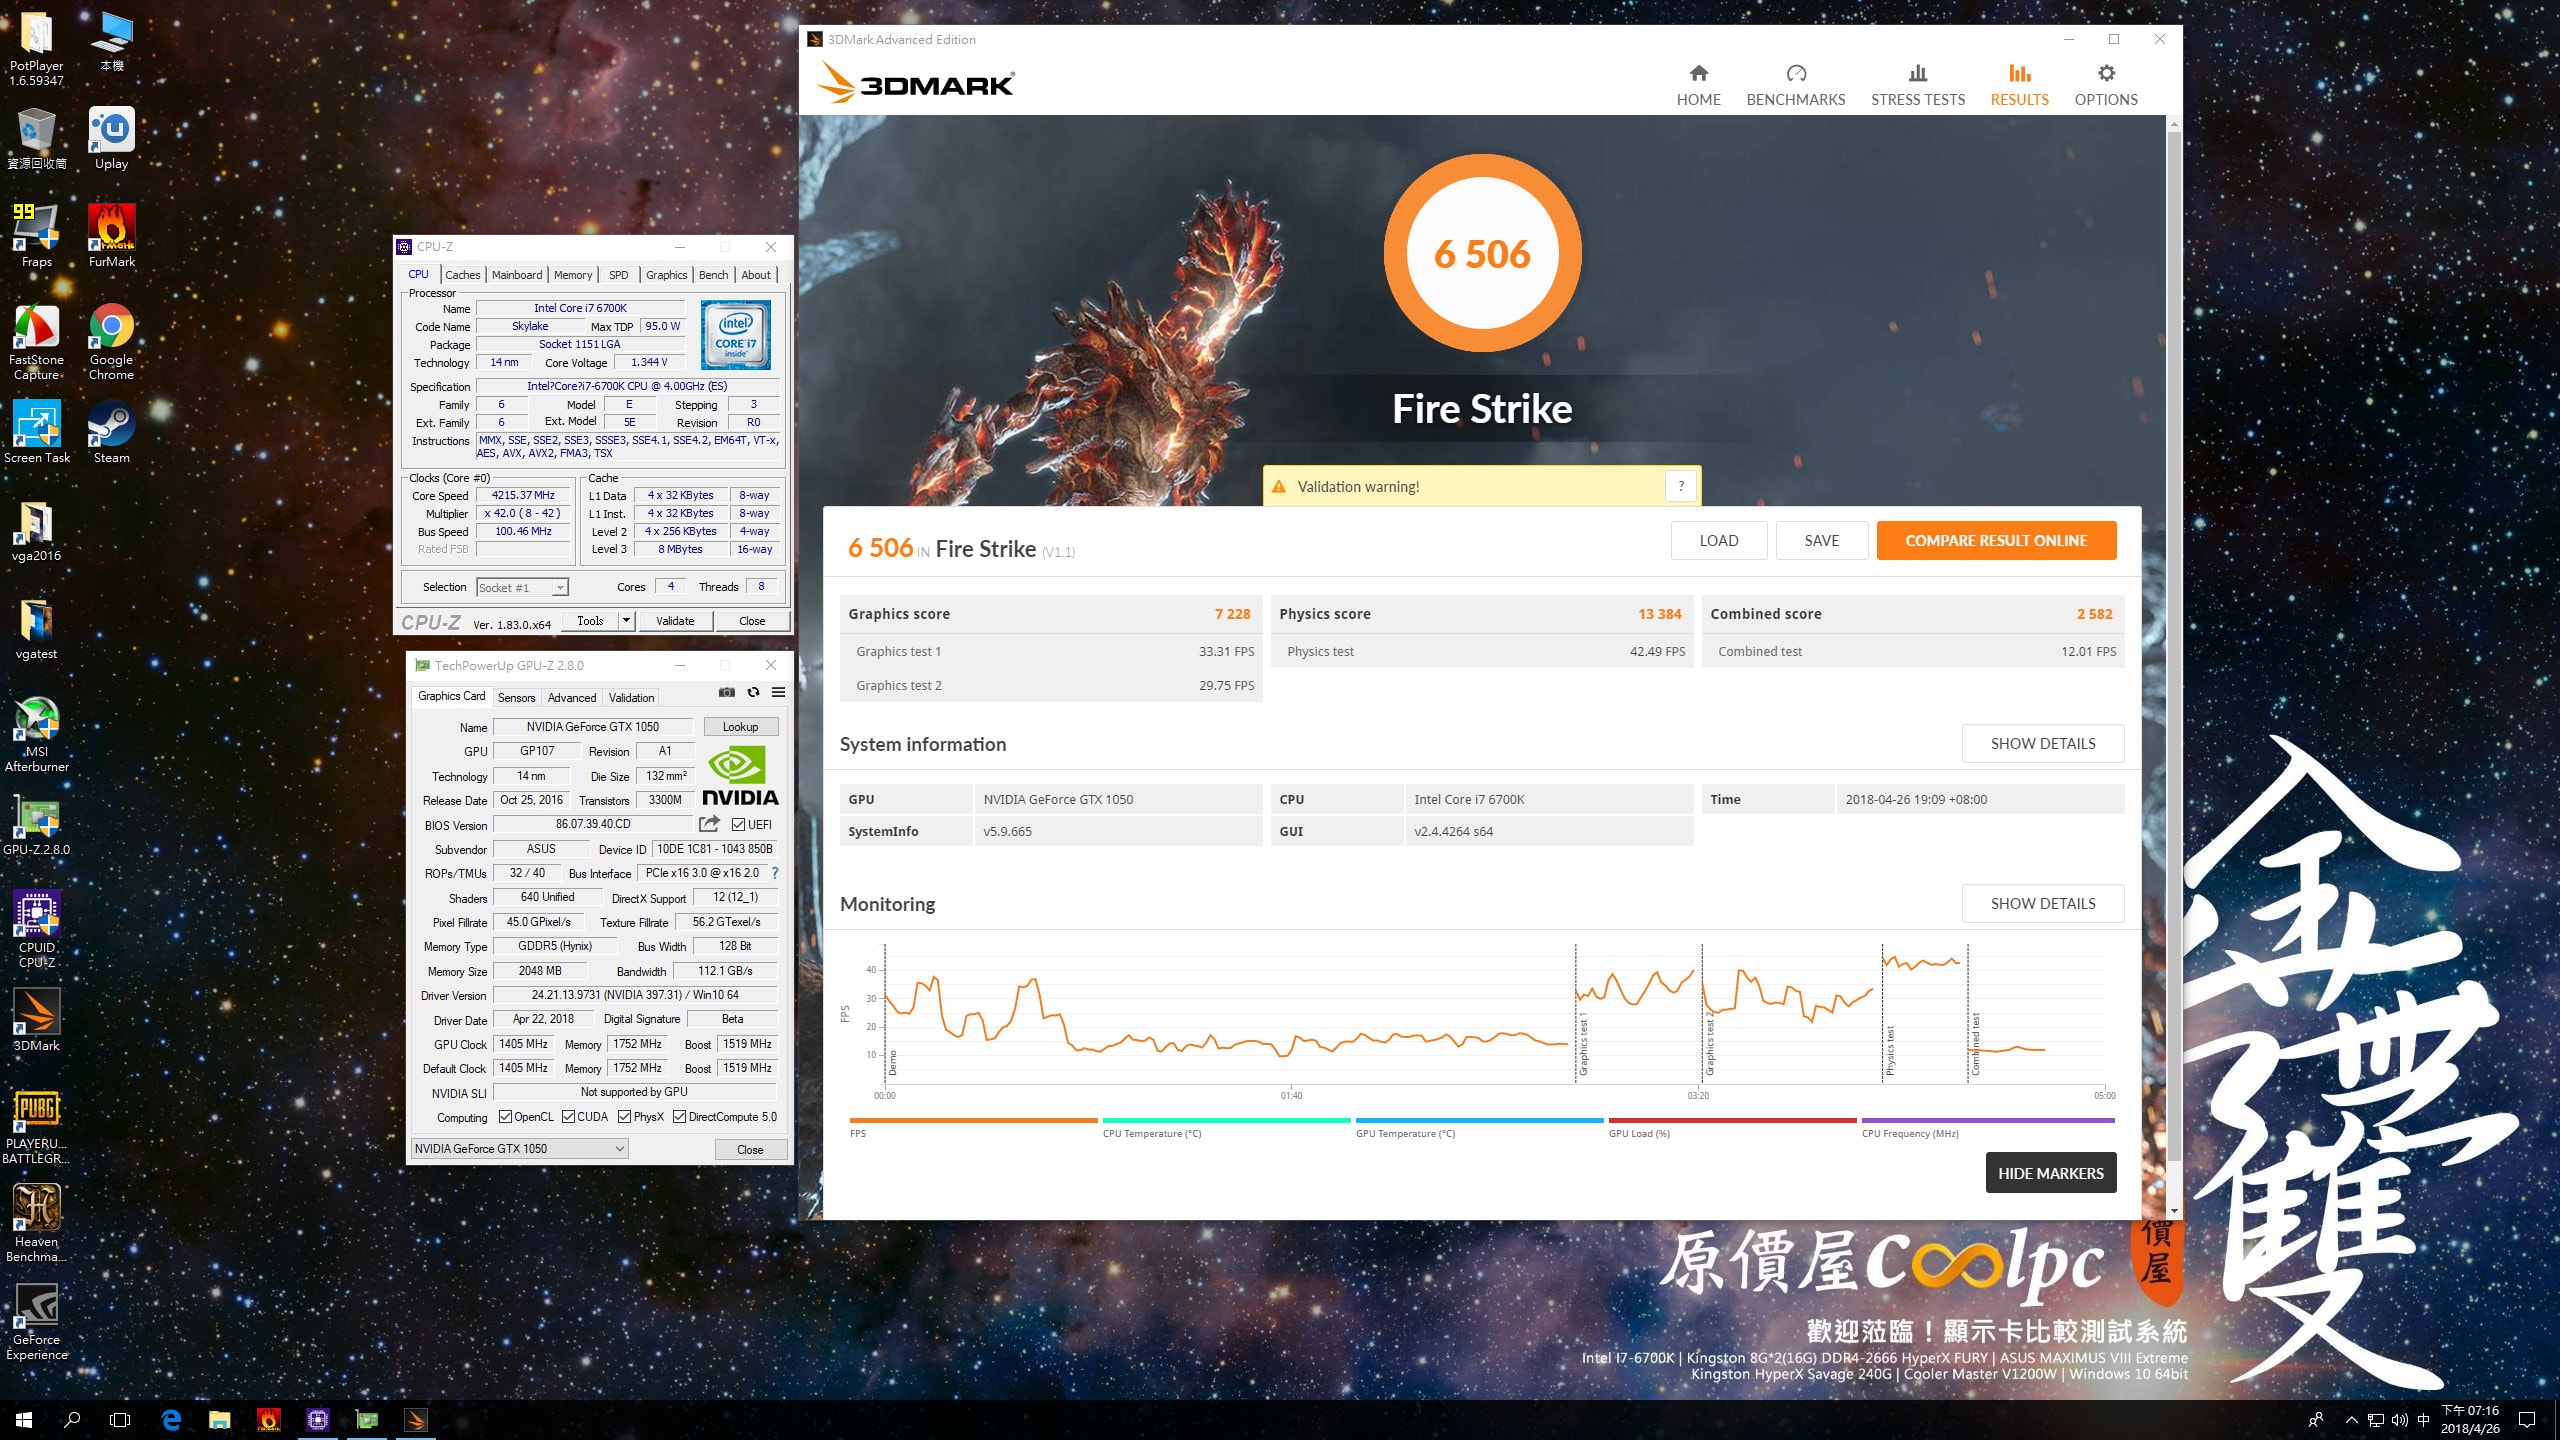Select the FurMark desktop icon
2560x1440 pixels.
(111, 236)
